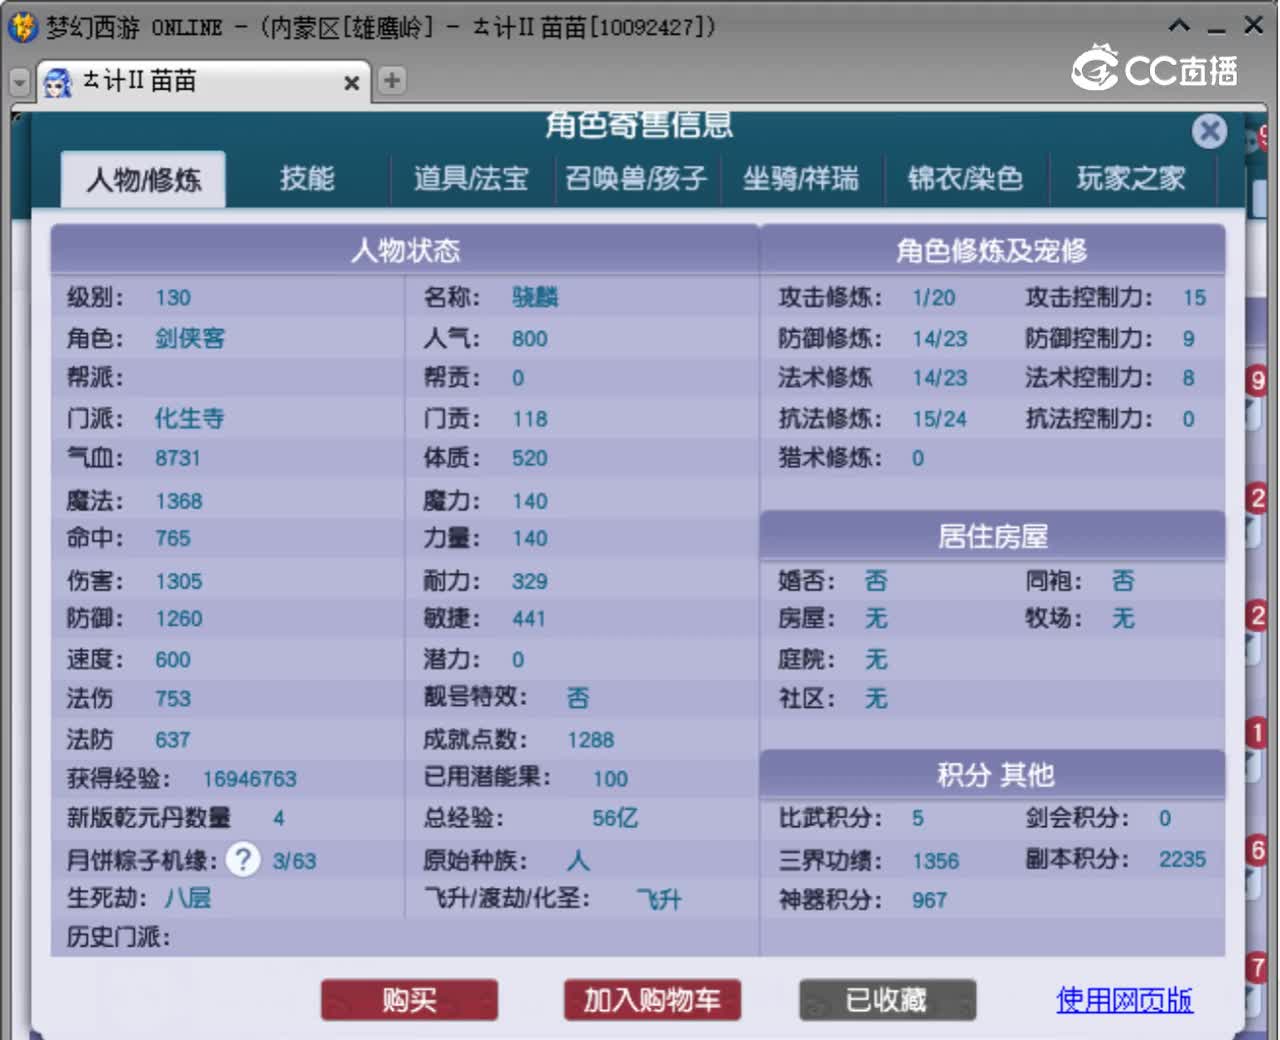Switch to the 玩家之家 tab
This screenshot has width=1280, height=1040.
[x=1131, y=179]
